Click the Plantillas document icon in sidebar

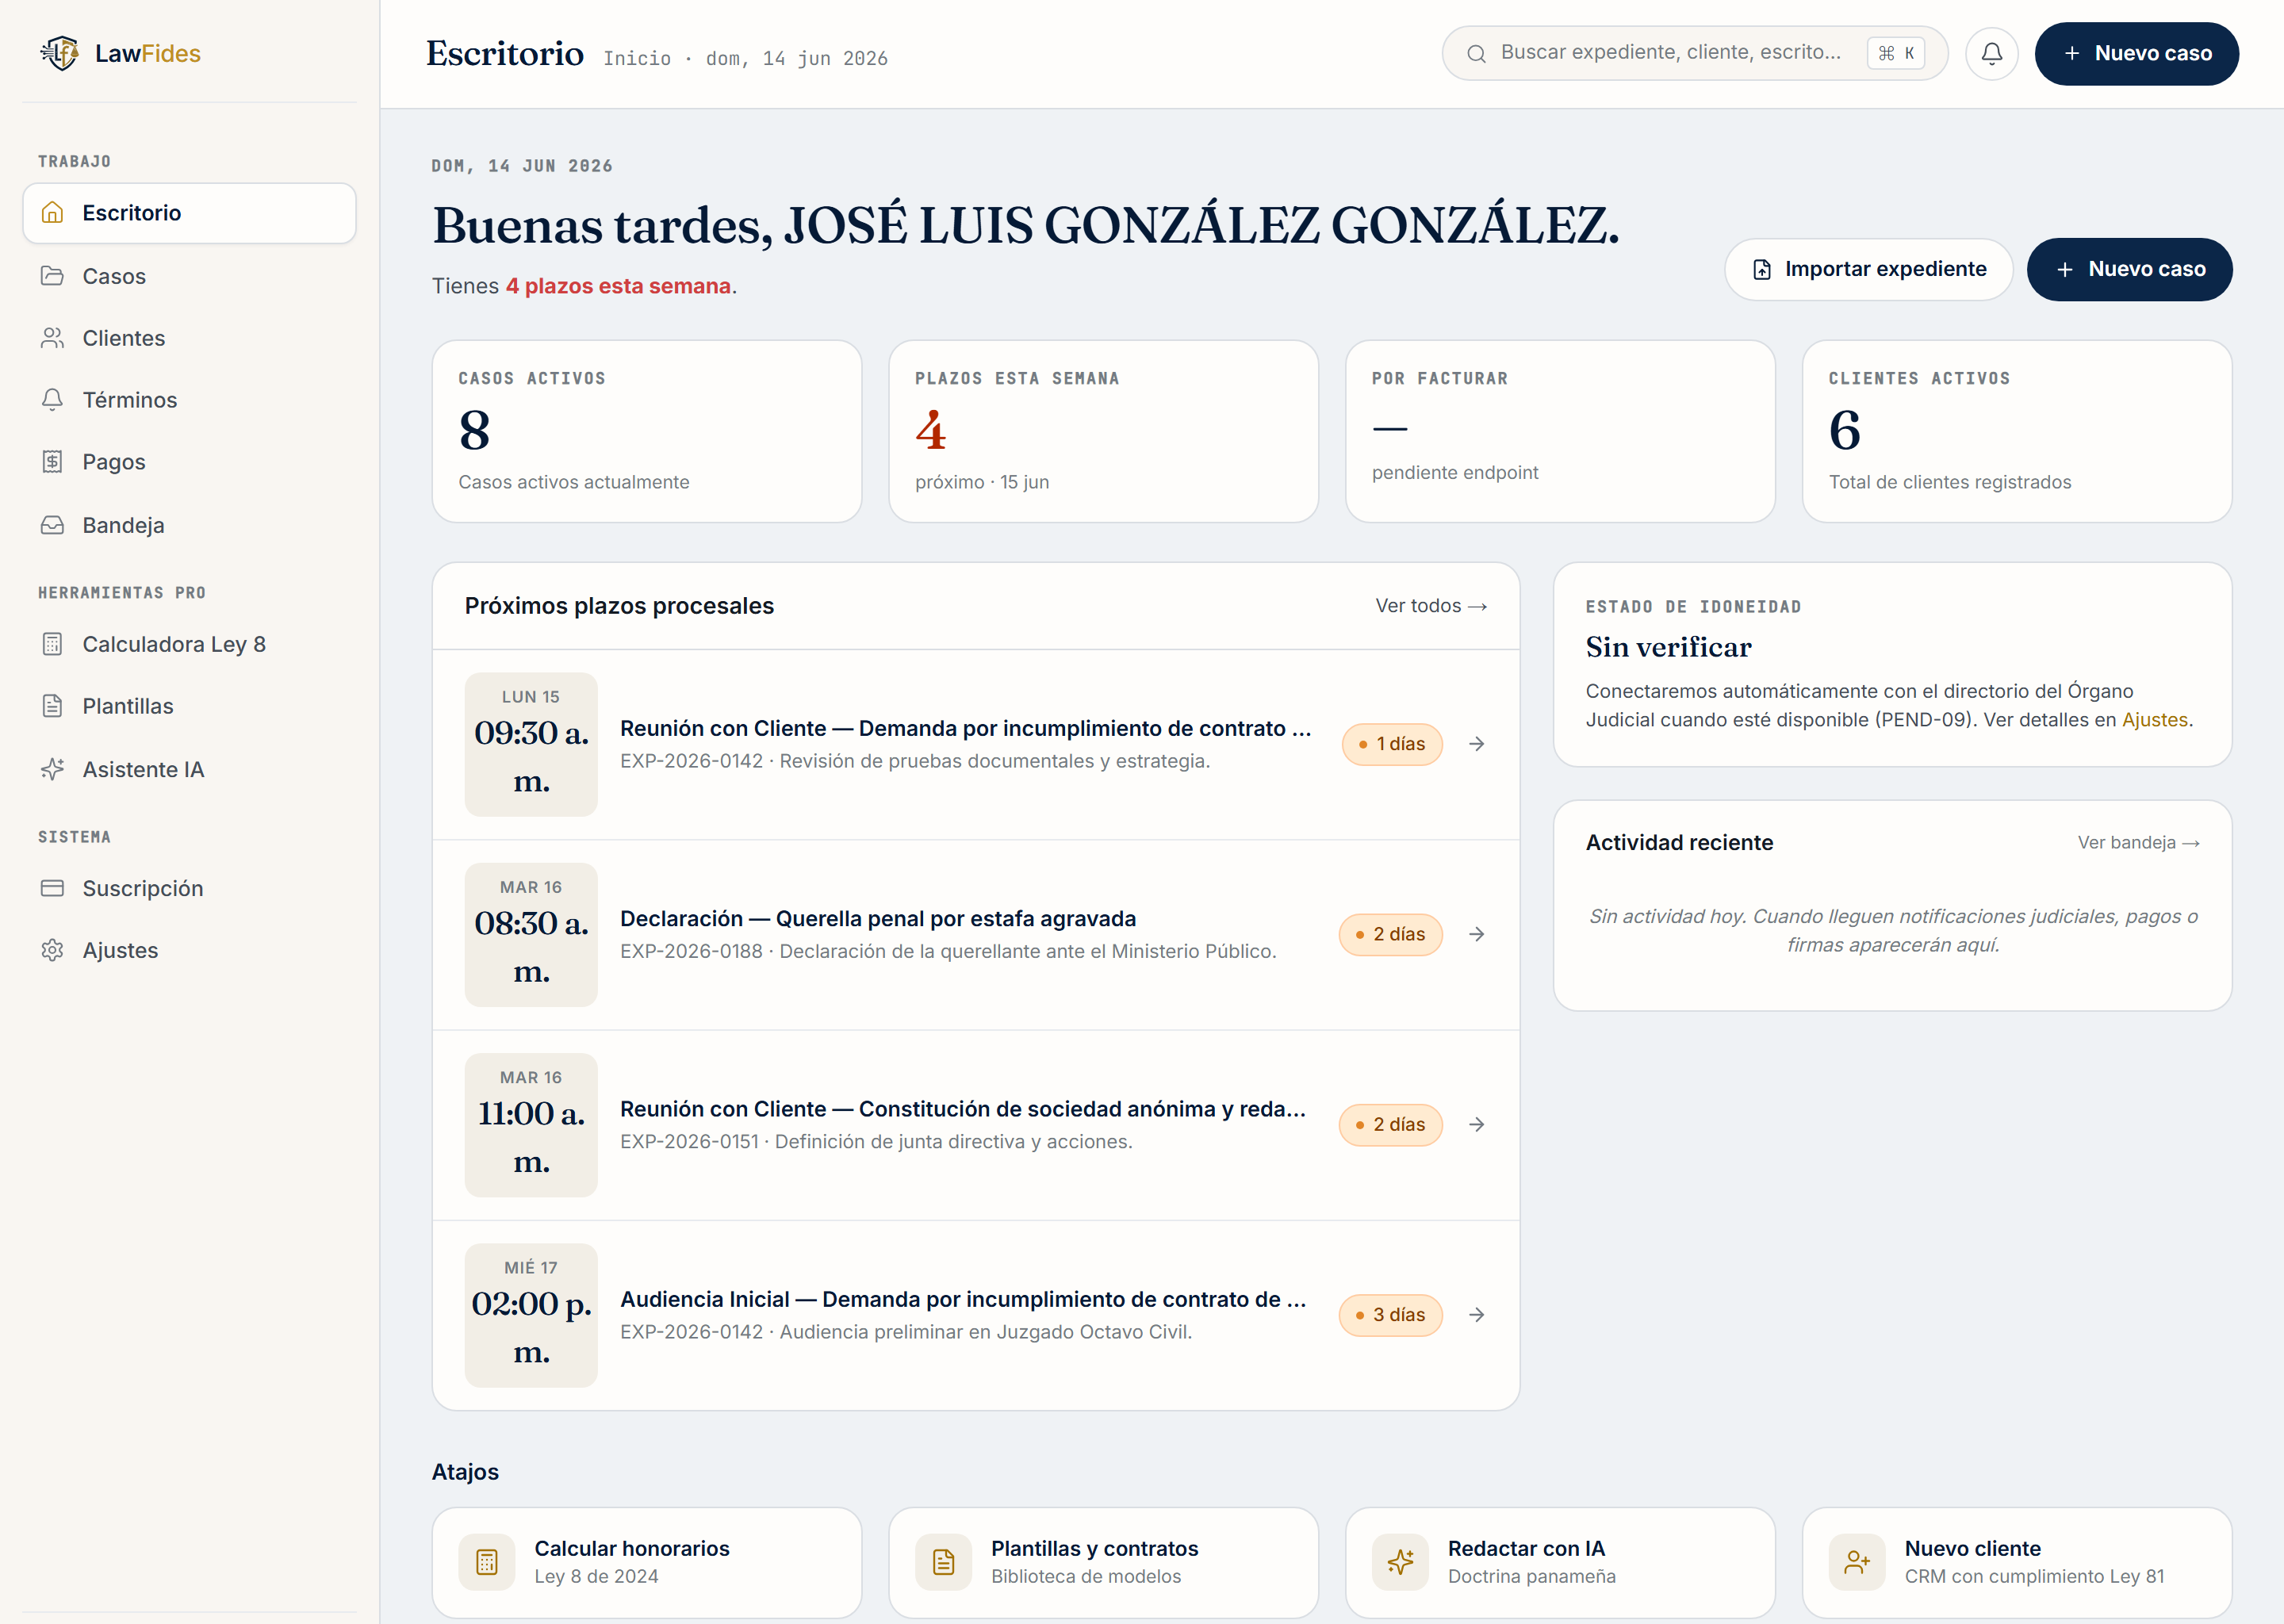(53, 706)
